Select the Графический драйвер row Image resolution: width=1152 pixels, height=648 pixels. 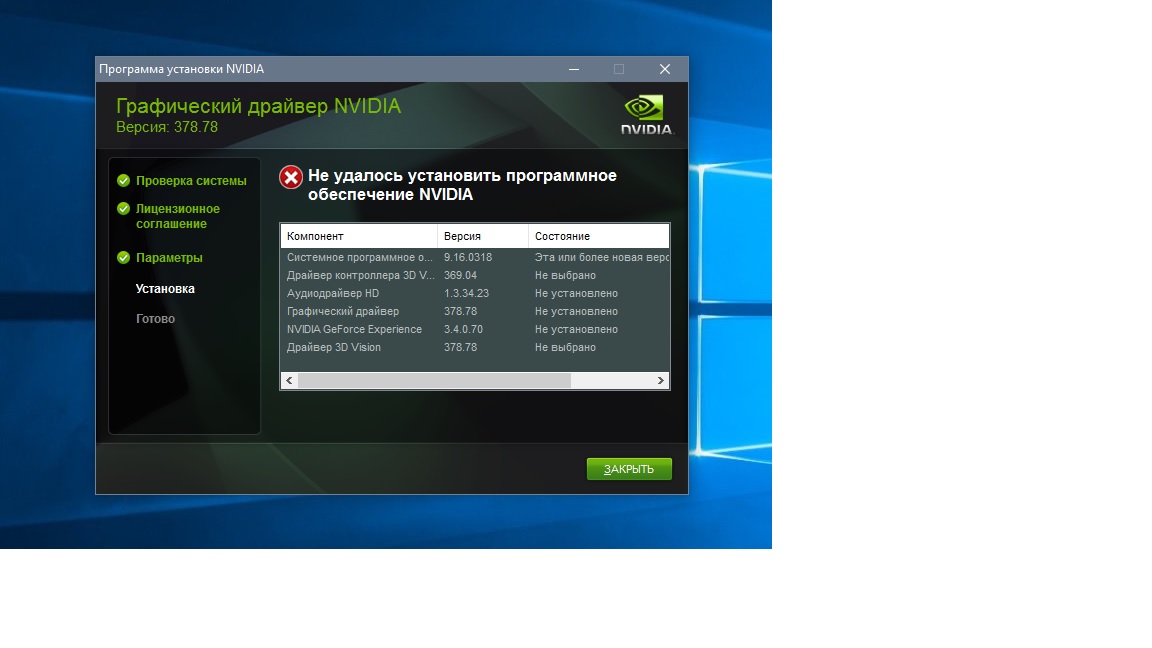[x=475, y=312]
